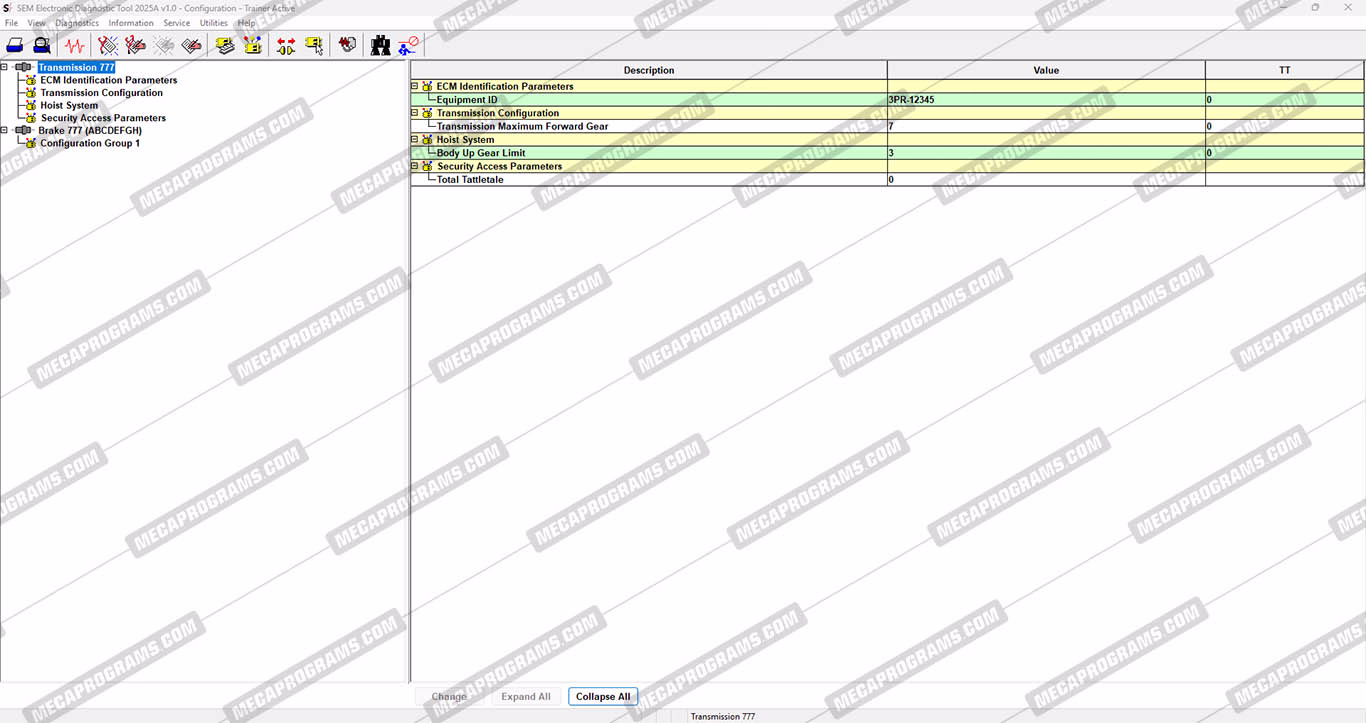
Task: Open the Help menu
Action: pos(246,23)
